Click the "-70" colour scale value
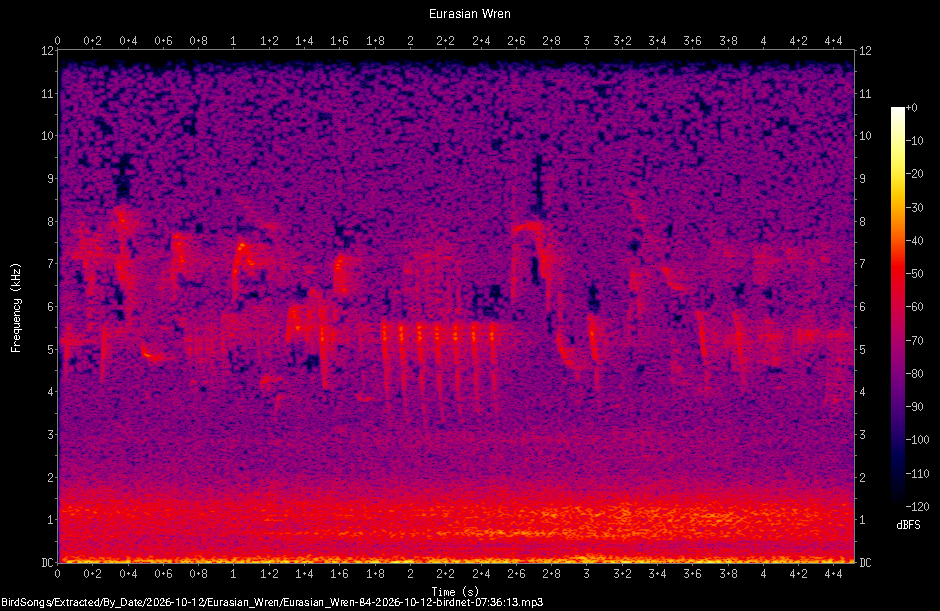This screenshot has width=940, height=611. pos(914,341)
